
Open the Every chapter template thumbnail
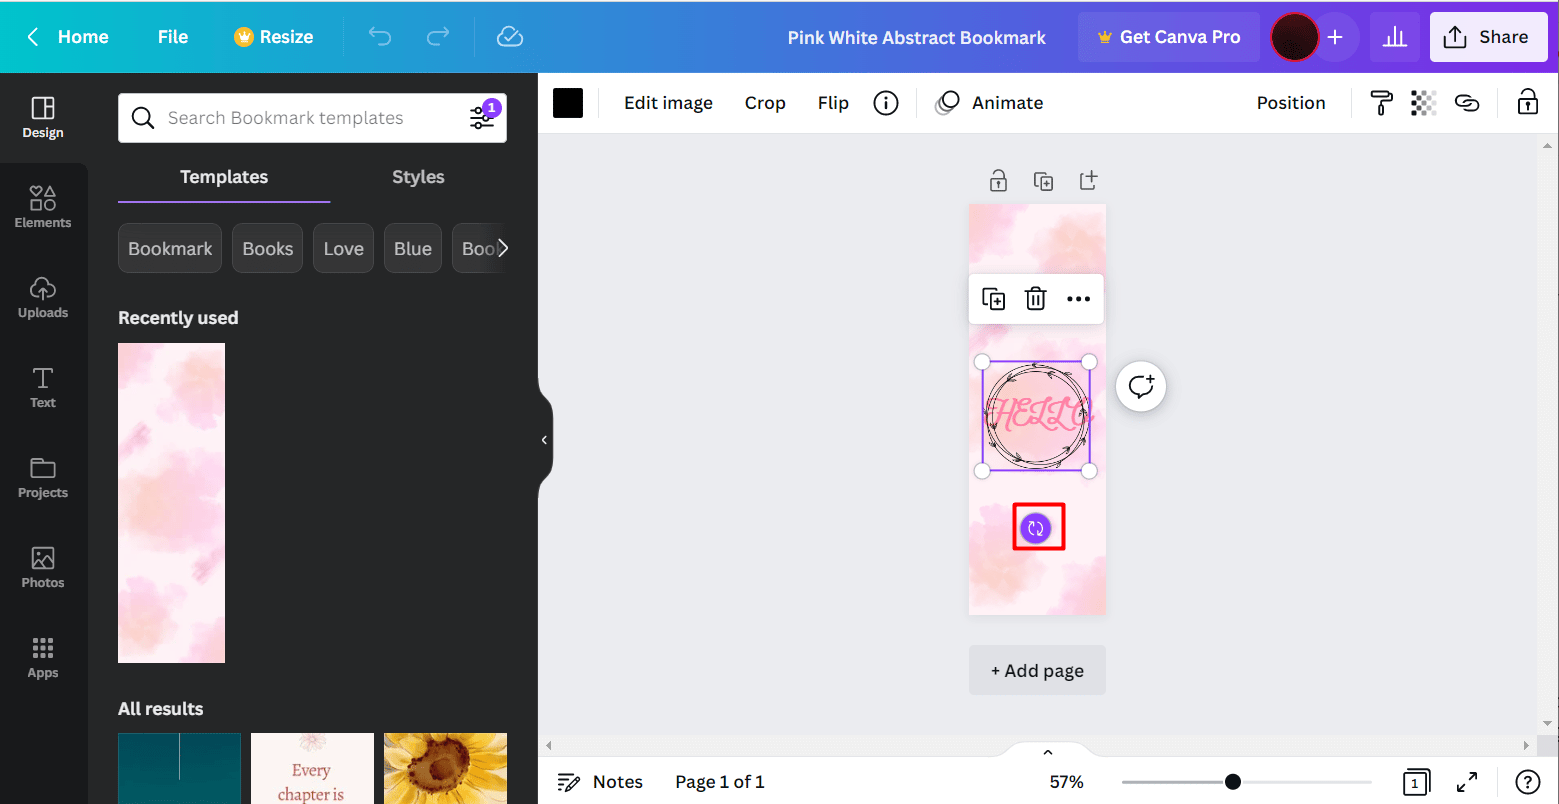312,768
